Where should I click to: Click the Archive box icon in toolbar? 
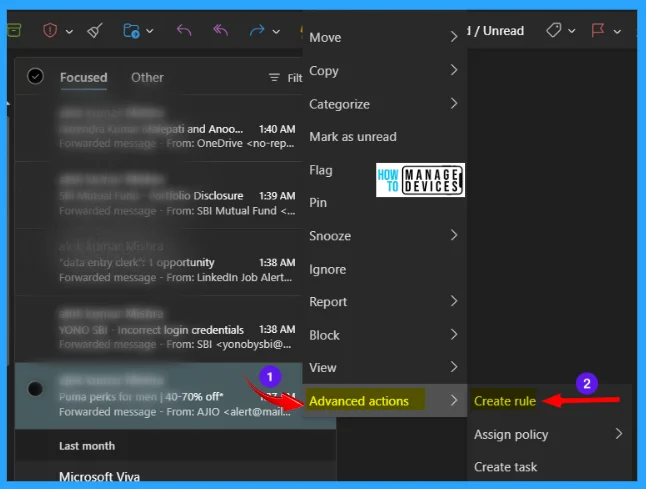[14, 30]
